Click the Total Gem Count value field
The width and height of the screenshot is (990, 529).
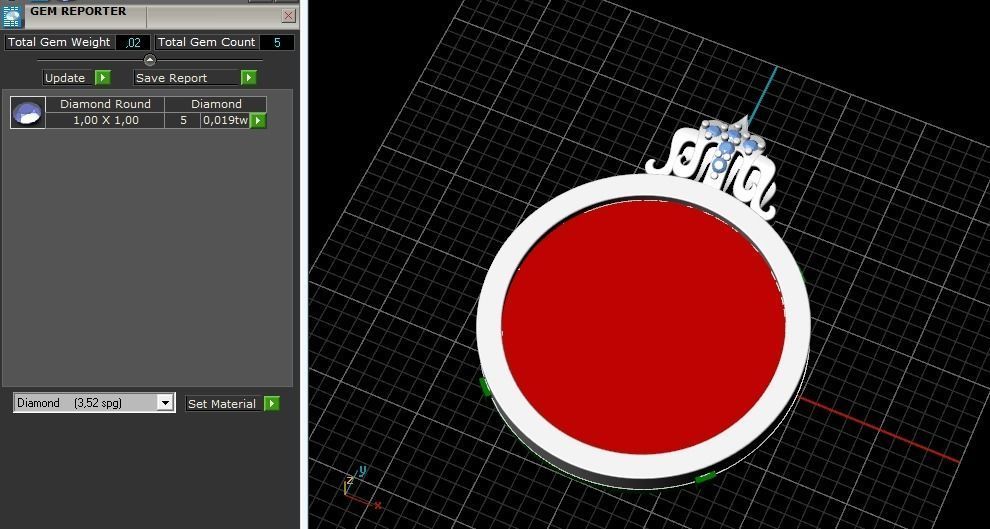click(277, 43)
